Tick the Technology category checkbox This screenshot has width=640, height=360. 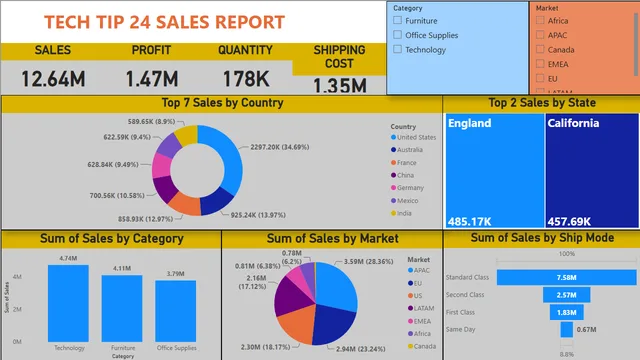tap(398, 49)
